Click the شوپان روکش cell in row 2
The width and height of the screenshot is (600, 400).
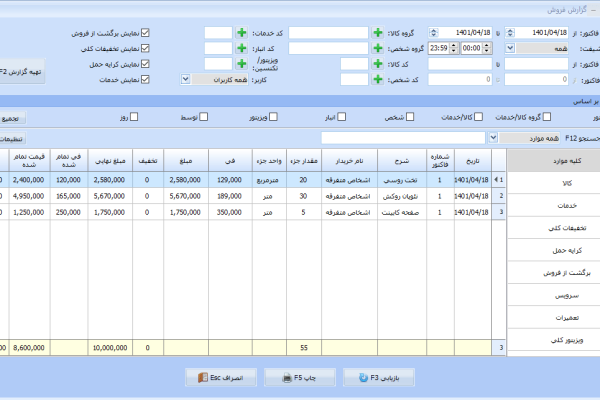pyautogui.click(x=401, y=196)
